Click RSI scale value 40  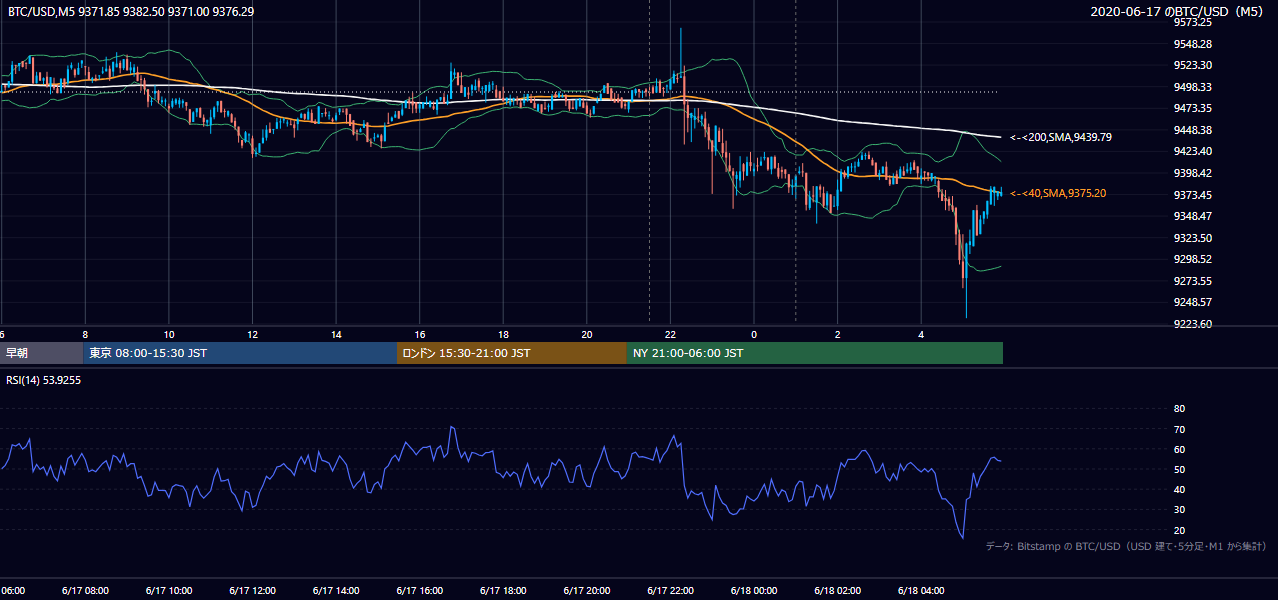pyautogui.click(x=1179, y=489)
